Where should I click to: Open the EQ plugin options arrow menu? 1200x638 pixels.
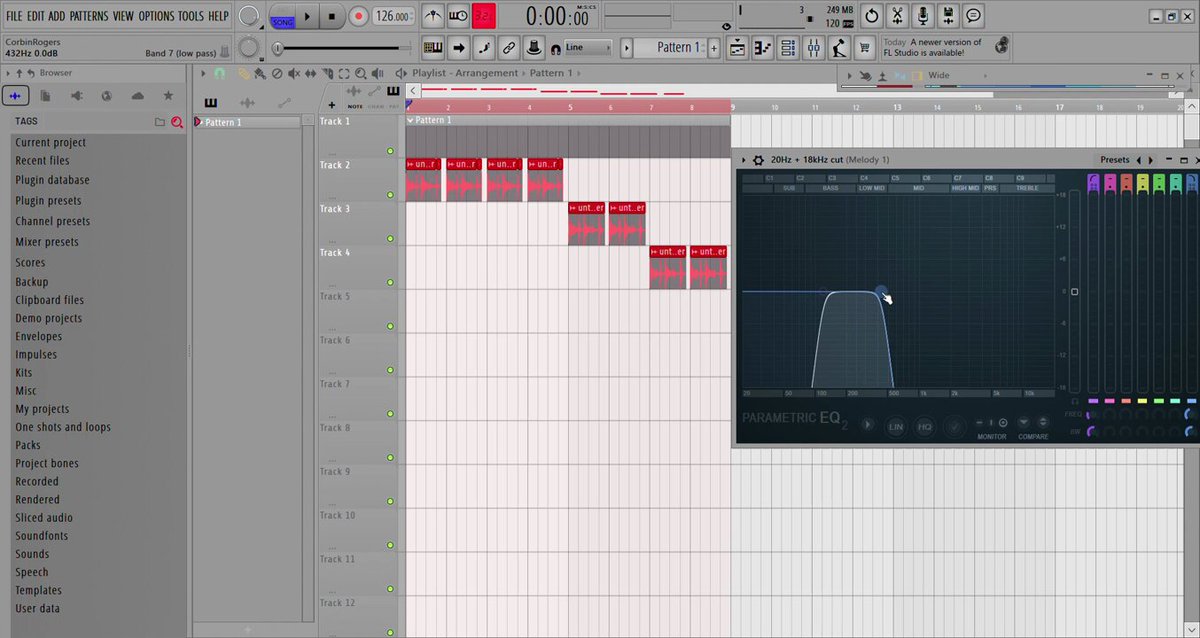[x=743, y=160]
